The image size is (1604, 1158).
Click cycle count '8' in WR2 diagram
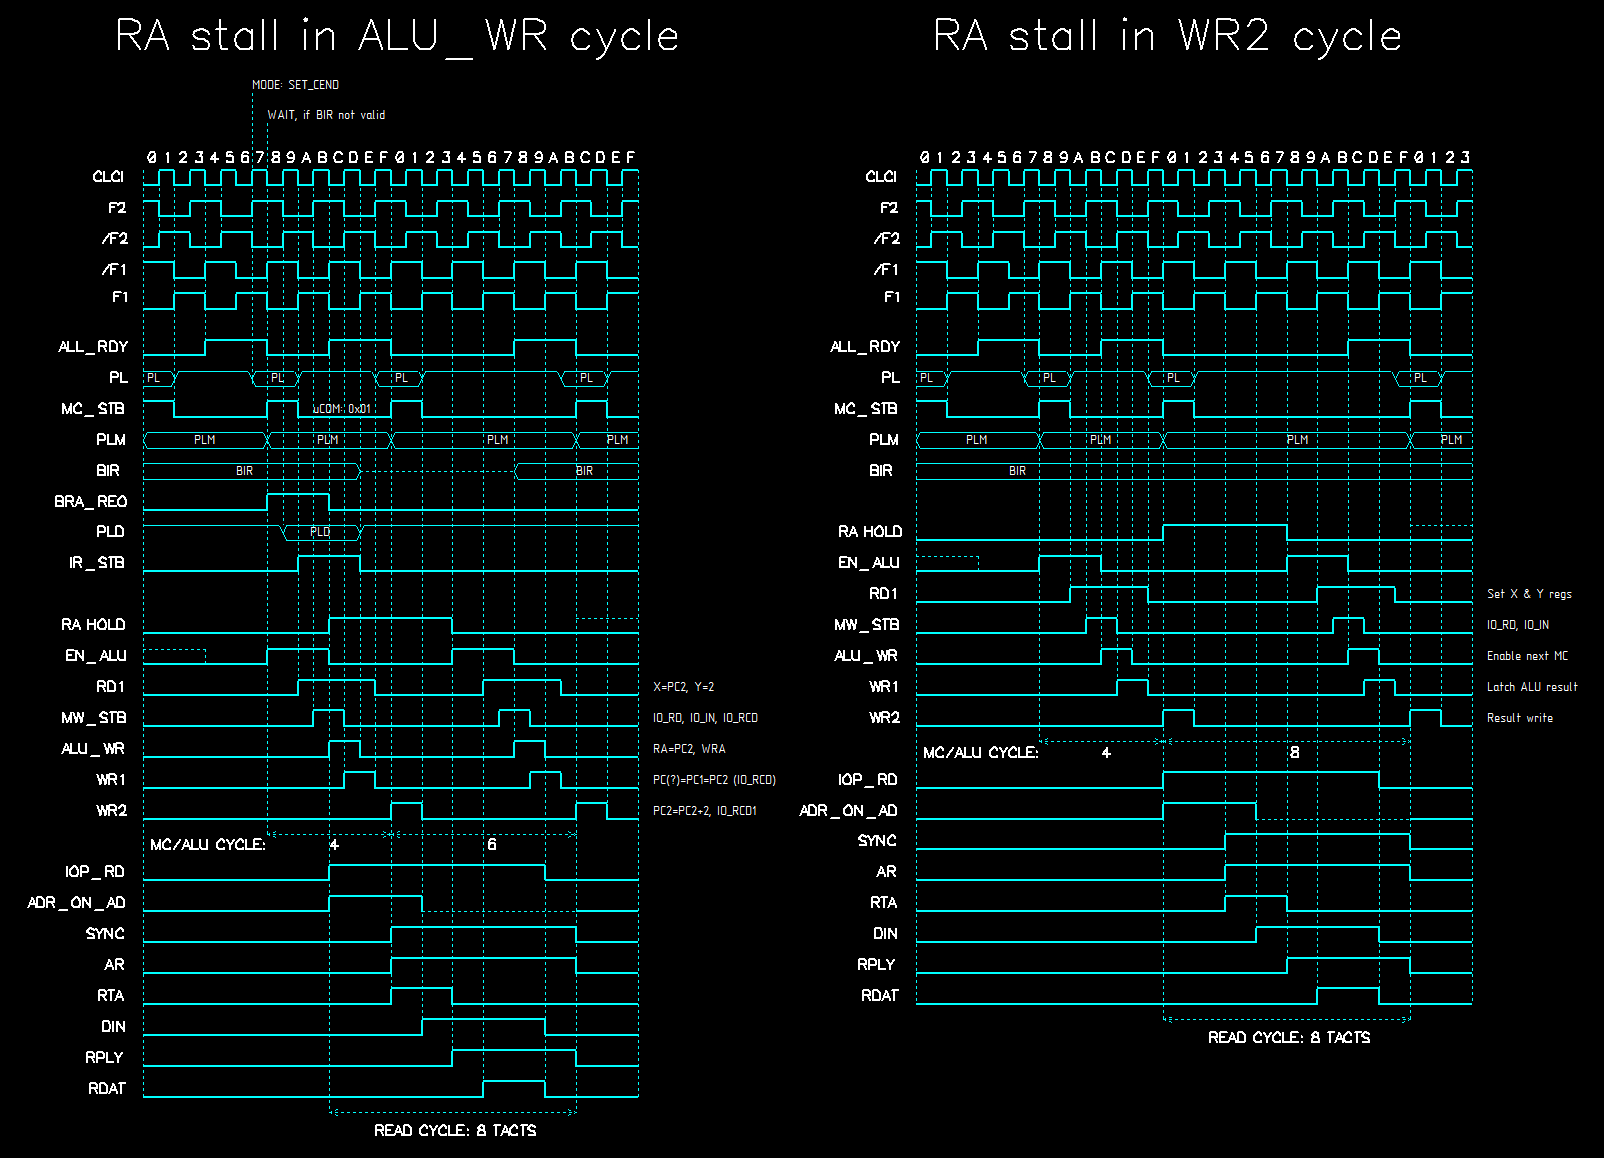[1295, 753]
